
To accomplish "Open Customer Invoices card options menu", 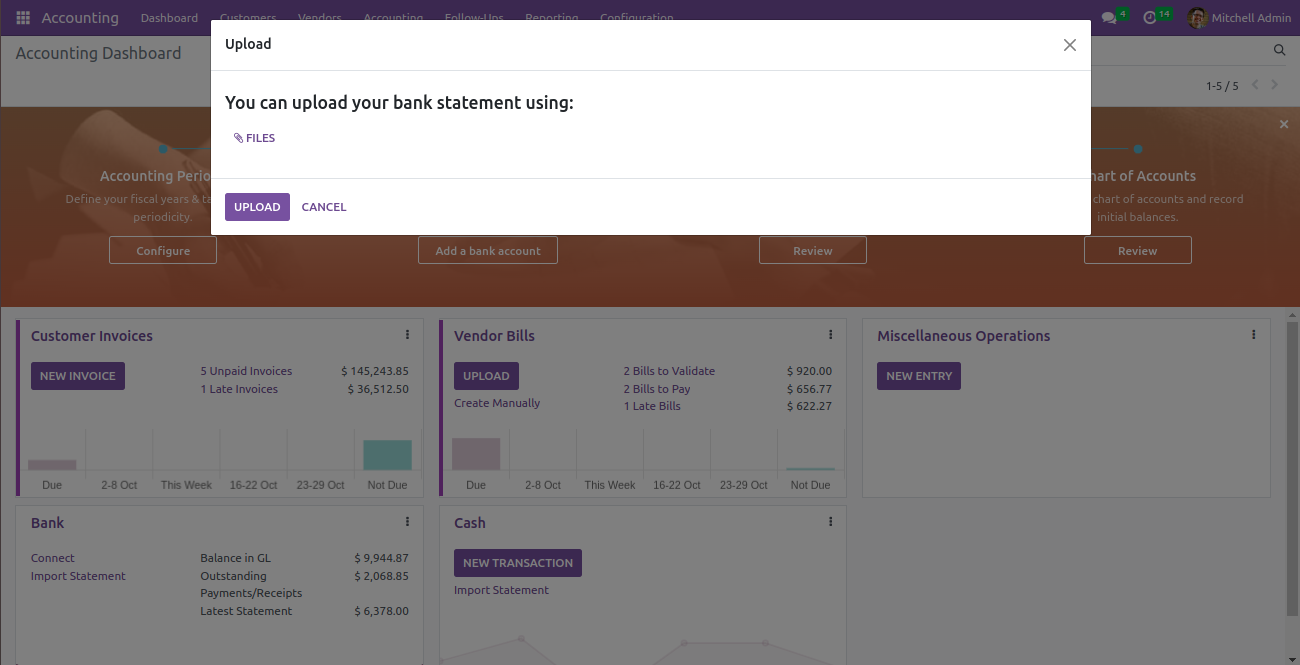I will [407, 335].
